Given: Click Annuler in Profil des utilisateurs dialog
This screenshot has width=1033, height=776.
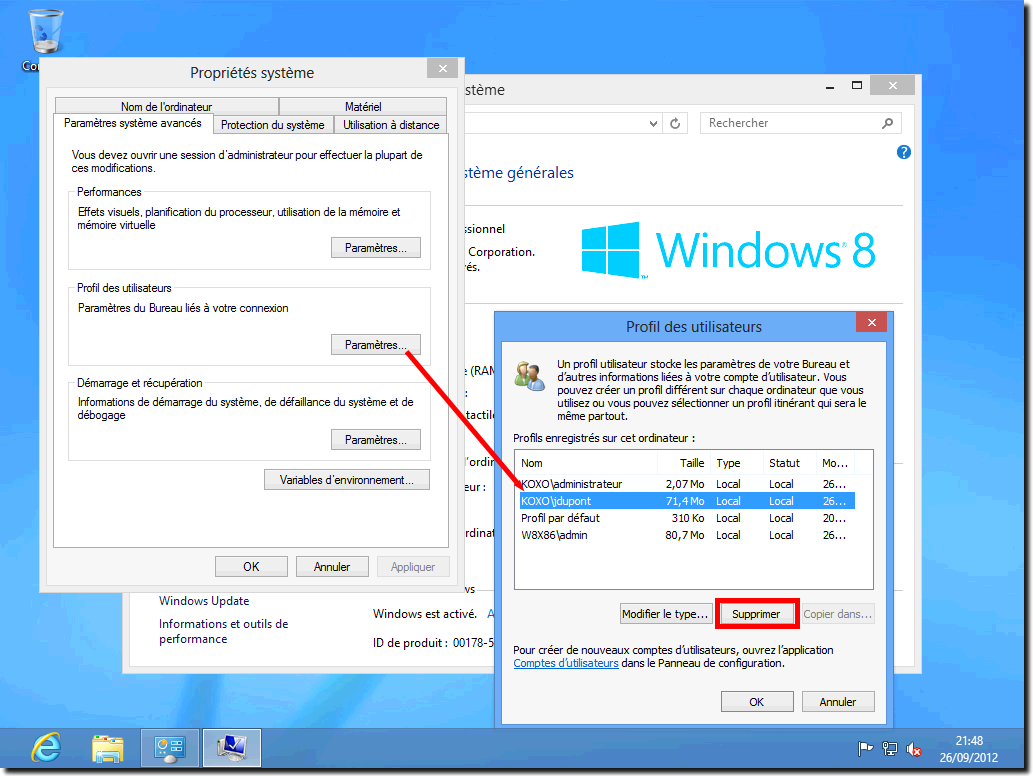Looking at the screenshot, I should click(x=838, y=702).
